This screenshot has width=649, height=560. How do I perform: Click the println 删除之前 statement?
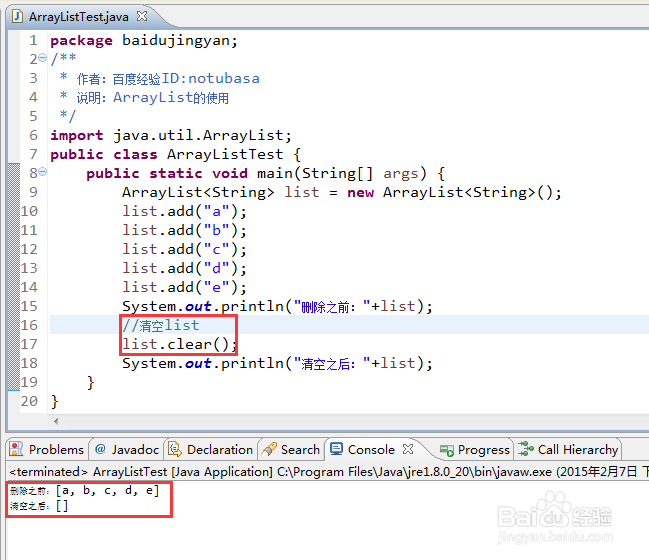(277, 307)
